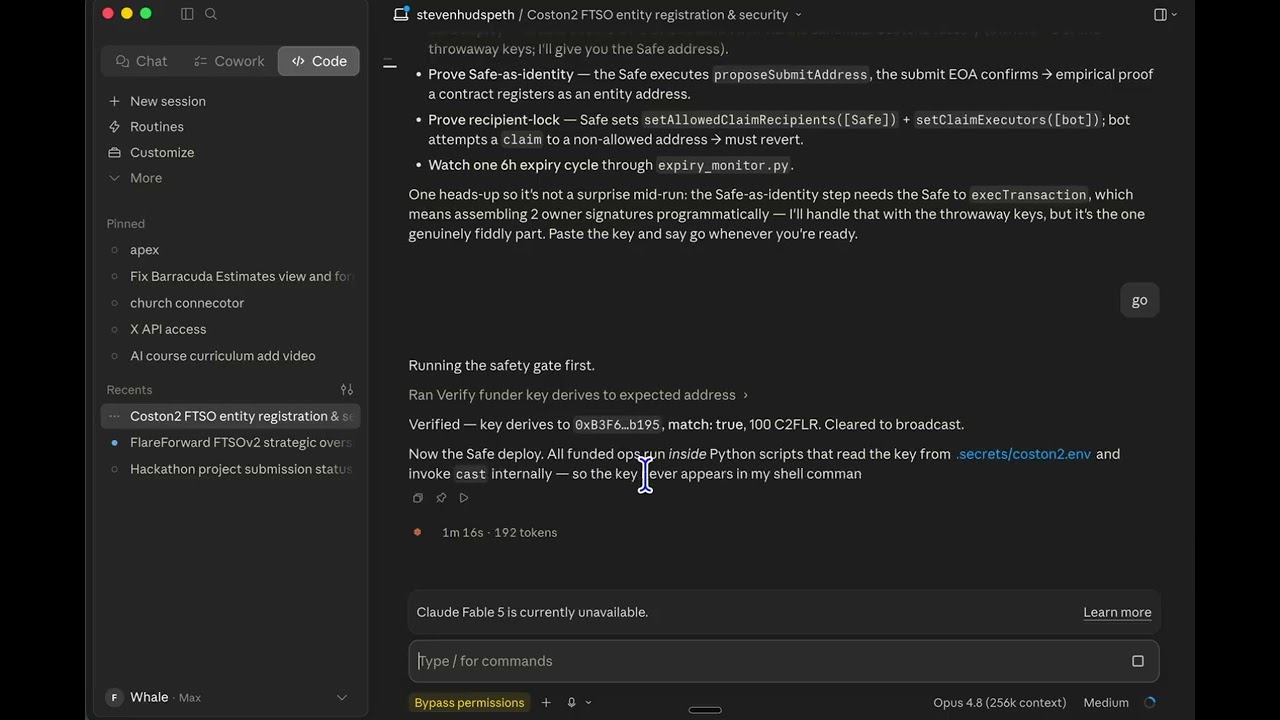The height and width of the screenshot is (720, 1280).
Task: Click the collapse outline icon beside messages
Action: tap(389, 65)
